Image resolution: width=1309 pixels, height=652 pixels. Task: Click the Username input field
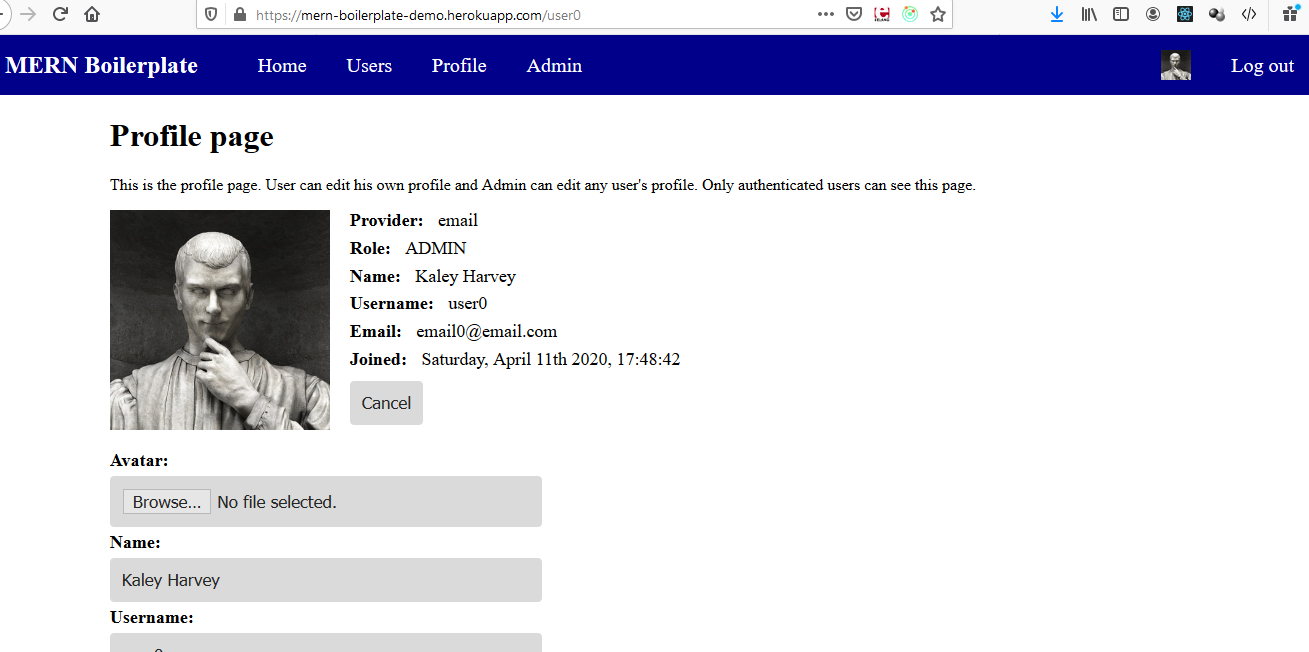(x=326, y=642)
